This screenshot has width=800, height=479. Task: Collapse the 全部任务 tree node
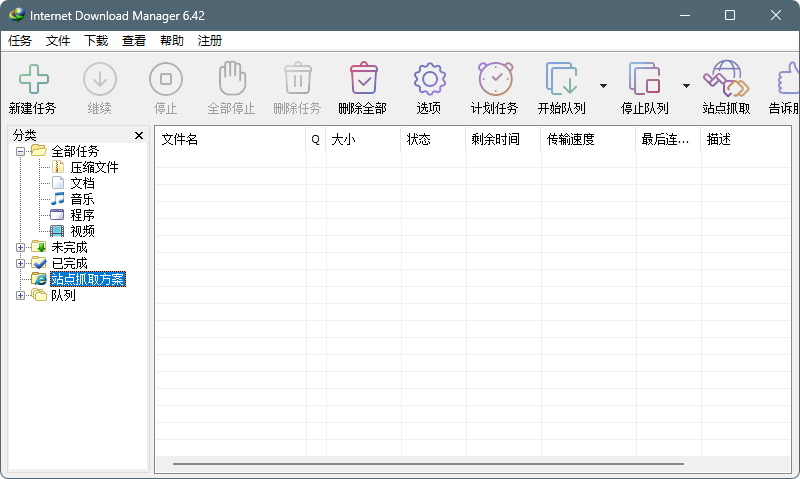pyautogui.click(x=21, y=151)
